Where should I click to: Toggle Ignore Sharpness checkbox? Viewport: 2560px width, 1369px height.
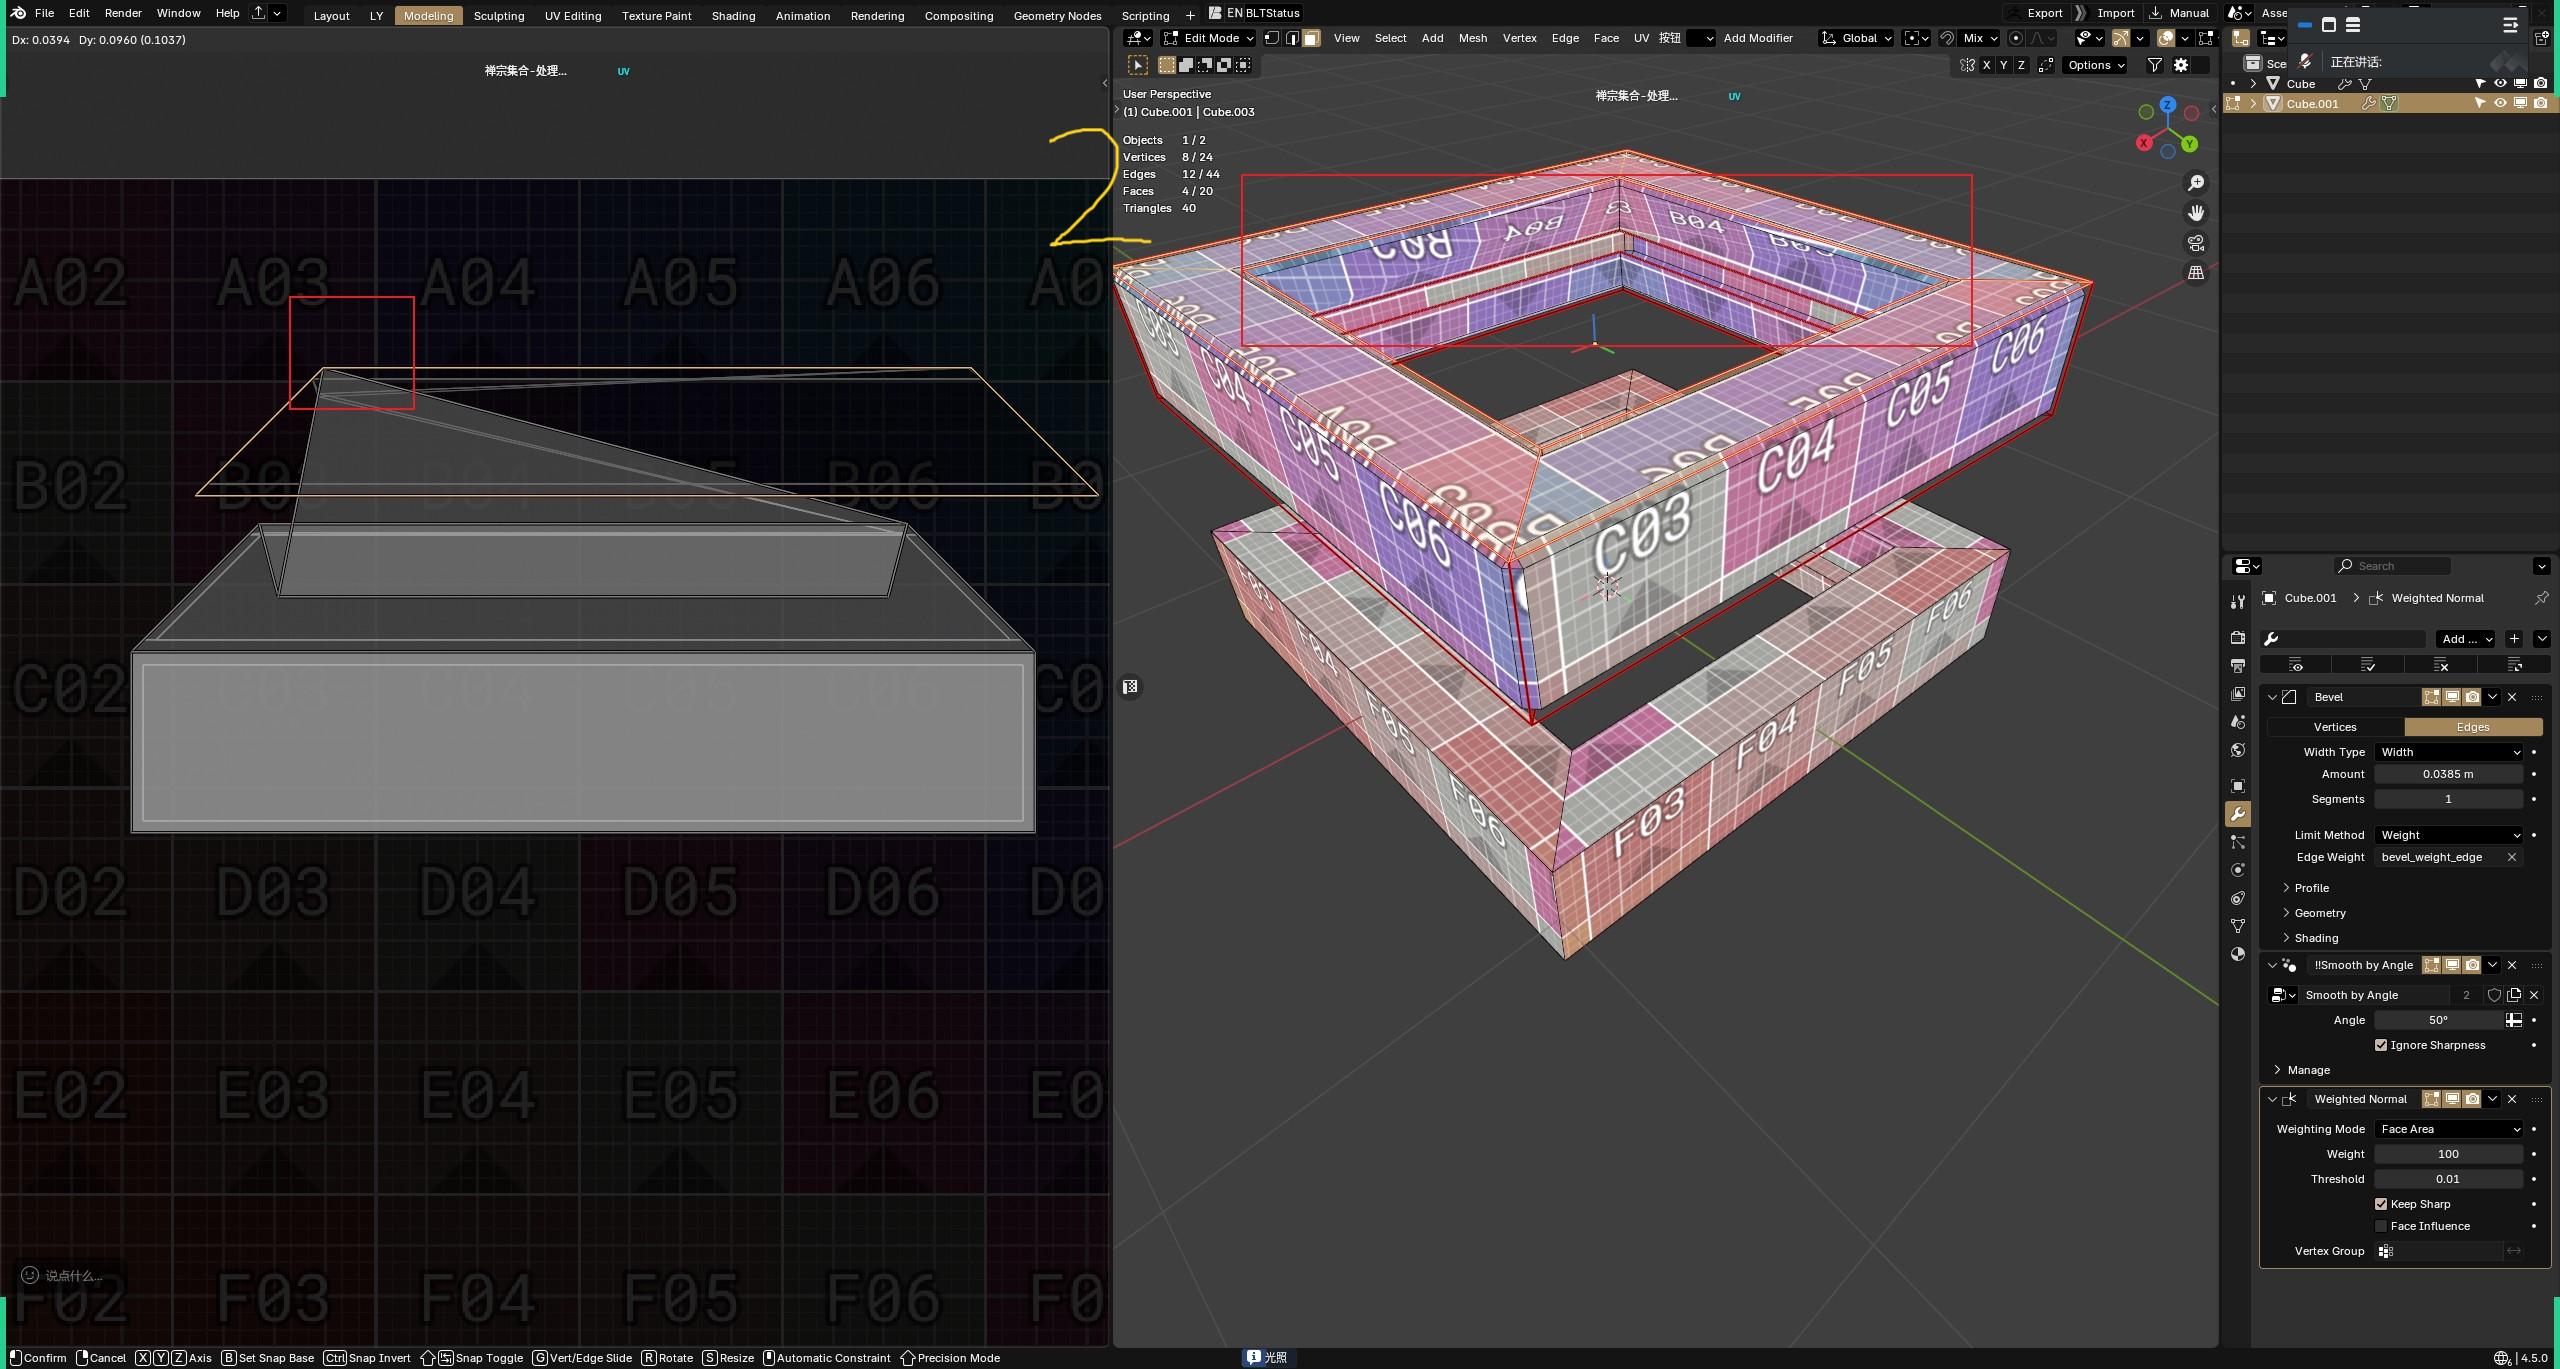coord(2381,1045)
